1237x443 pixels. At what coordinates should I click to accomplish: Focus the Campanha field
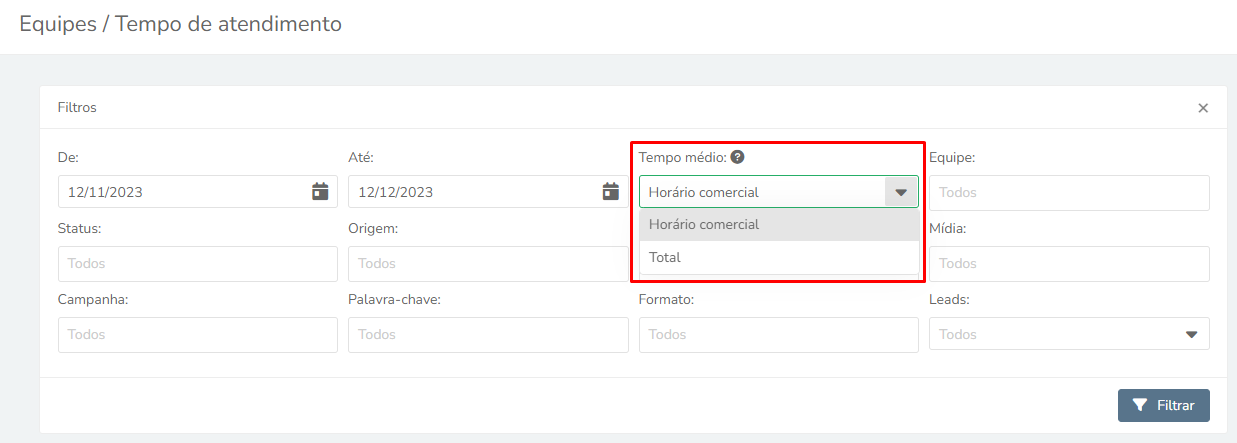click(x=198, y=334)
